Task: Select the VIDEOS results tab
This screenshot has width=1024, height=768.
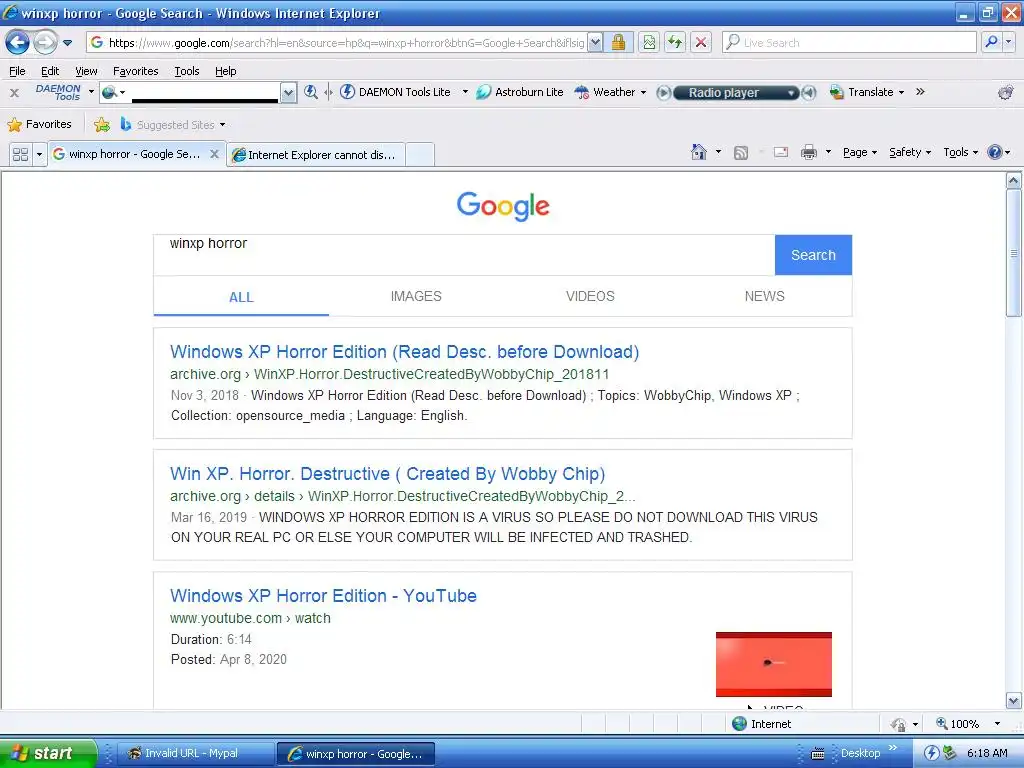Action: tap(590, 296)
